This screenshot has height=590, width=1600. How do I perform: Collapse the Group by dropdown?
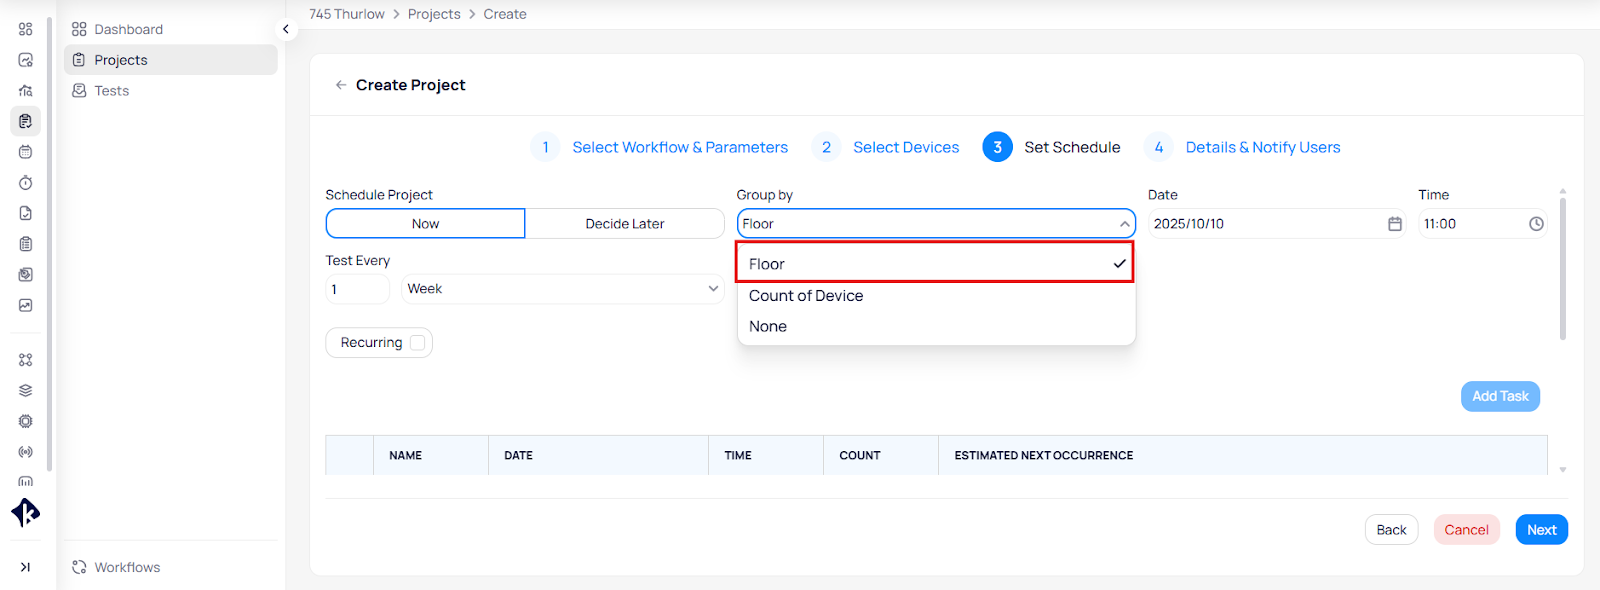point(1124,224)
